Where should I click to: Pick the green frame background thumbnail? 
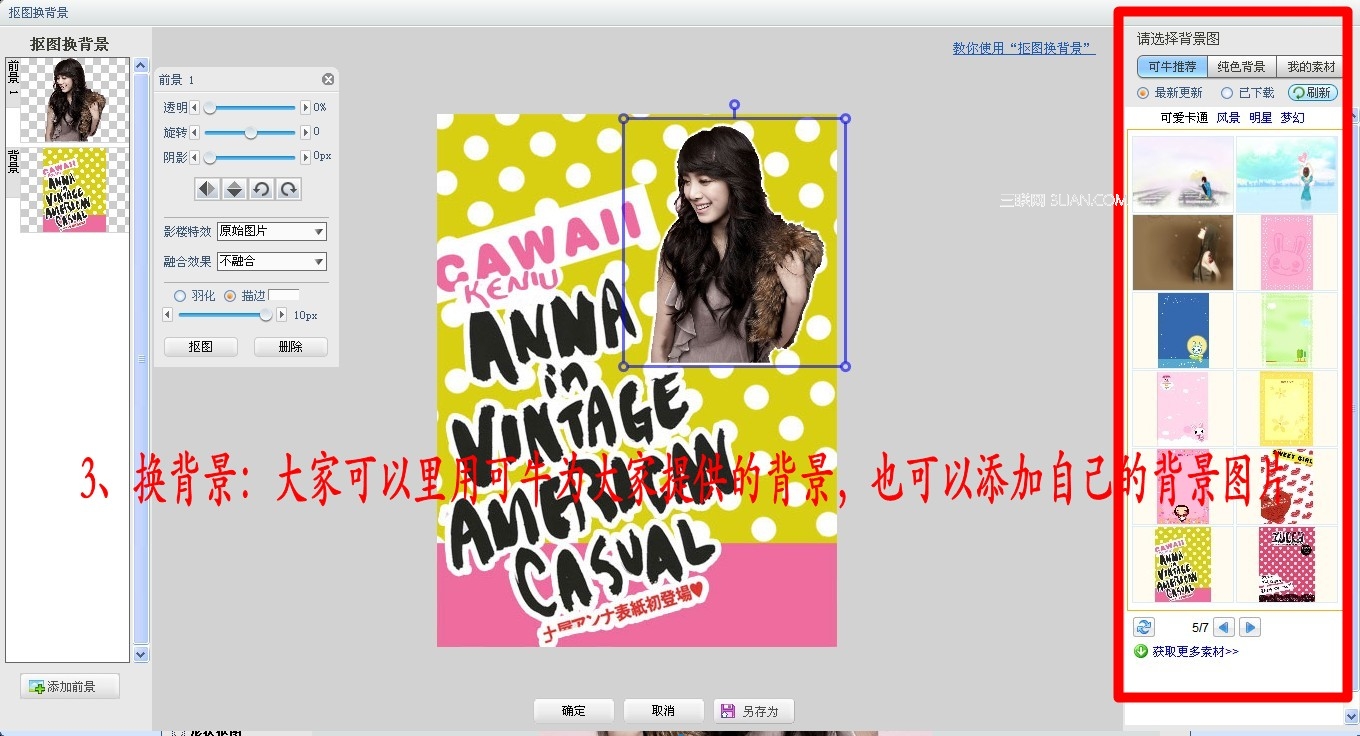(1287, 330)
